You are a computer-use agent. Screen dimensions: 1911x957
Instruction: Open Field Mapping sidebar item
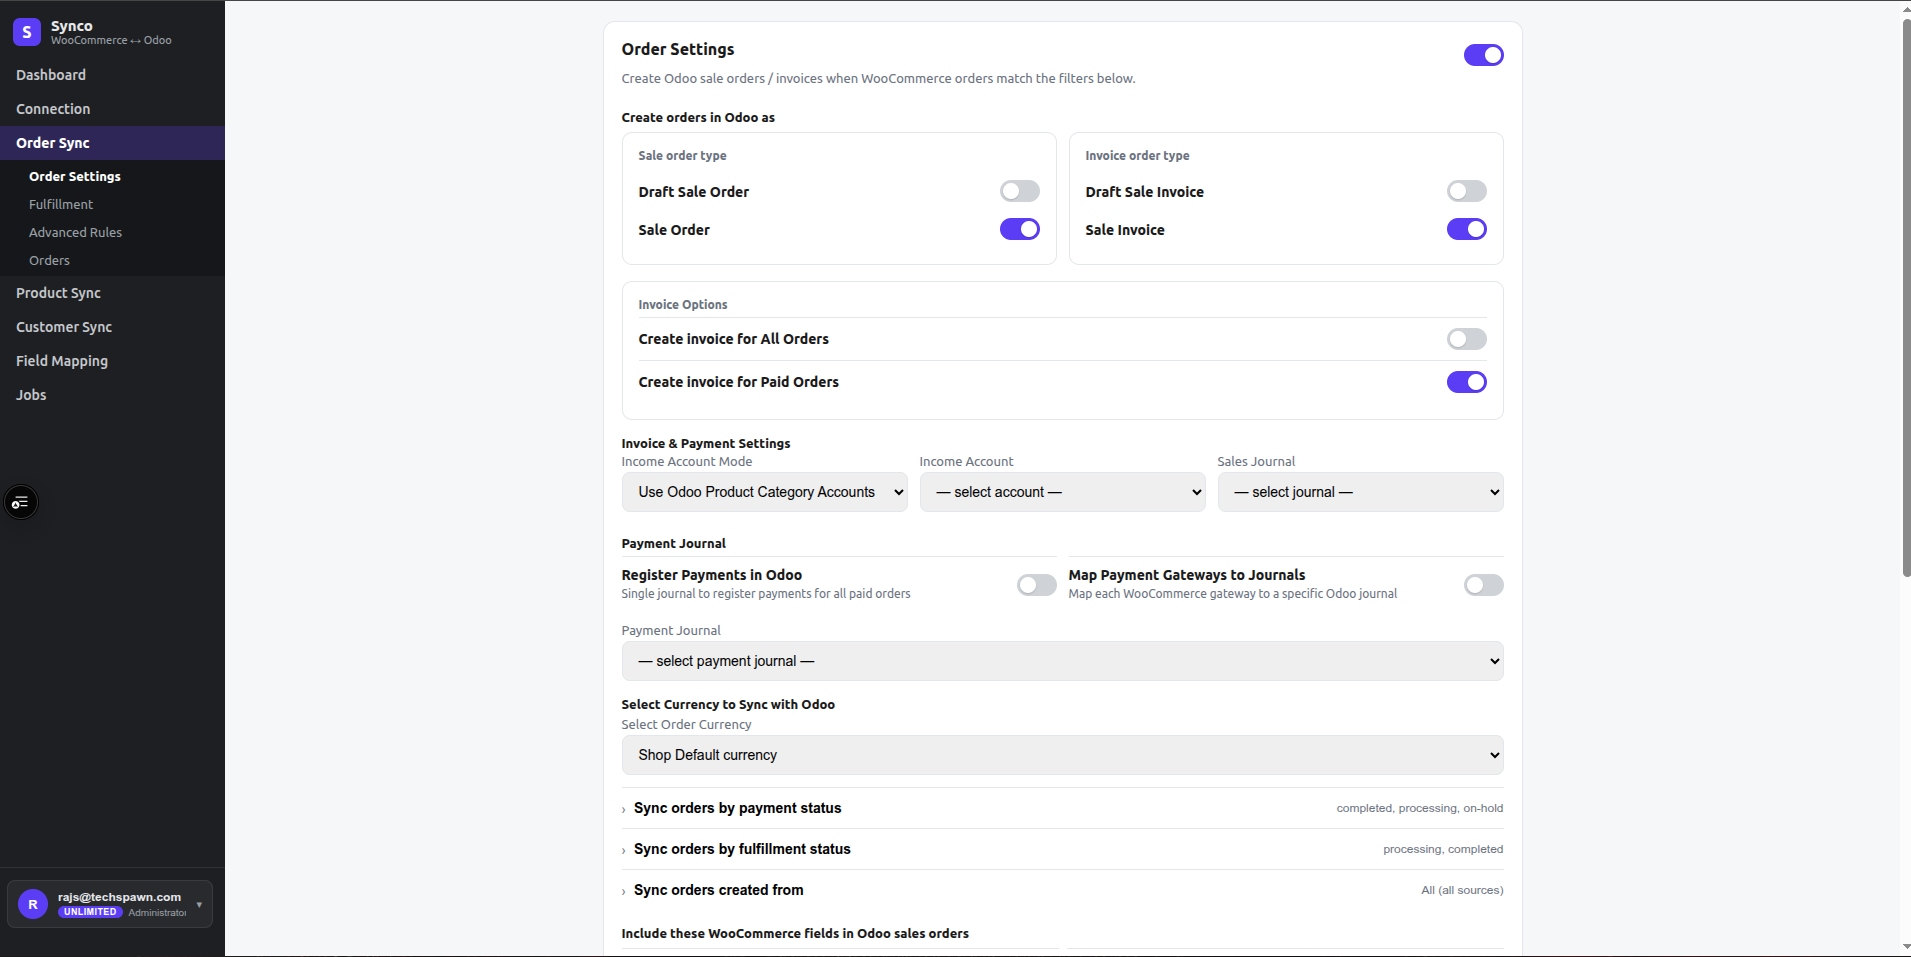pos(112,361)
